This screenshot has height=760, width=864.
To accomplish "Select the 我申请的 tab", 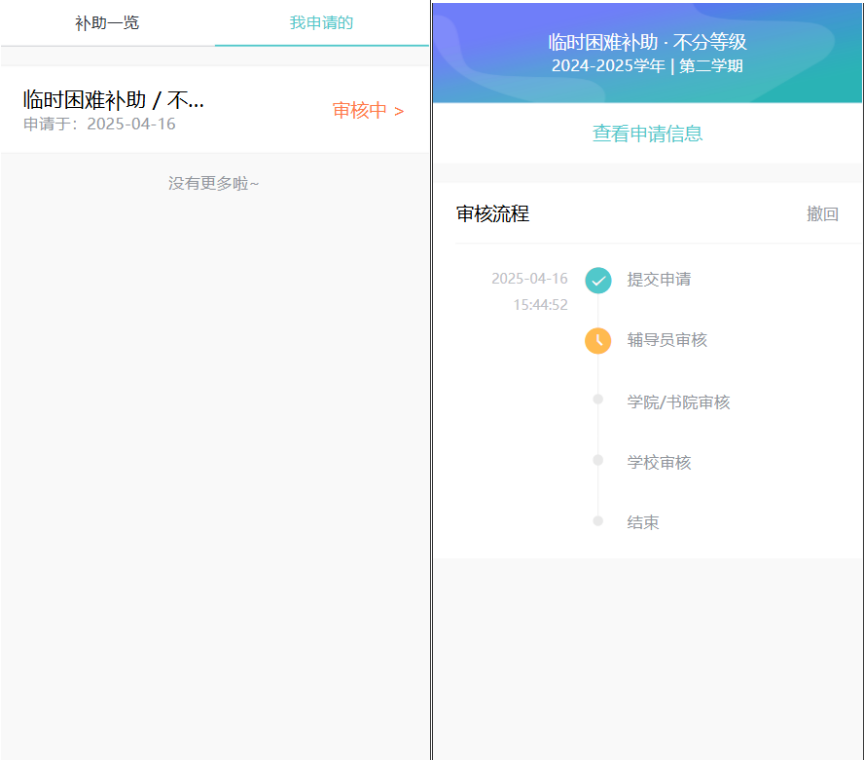I will tap(321, 23).
